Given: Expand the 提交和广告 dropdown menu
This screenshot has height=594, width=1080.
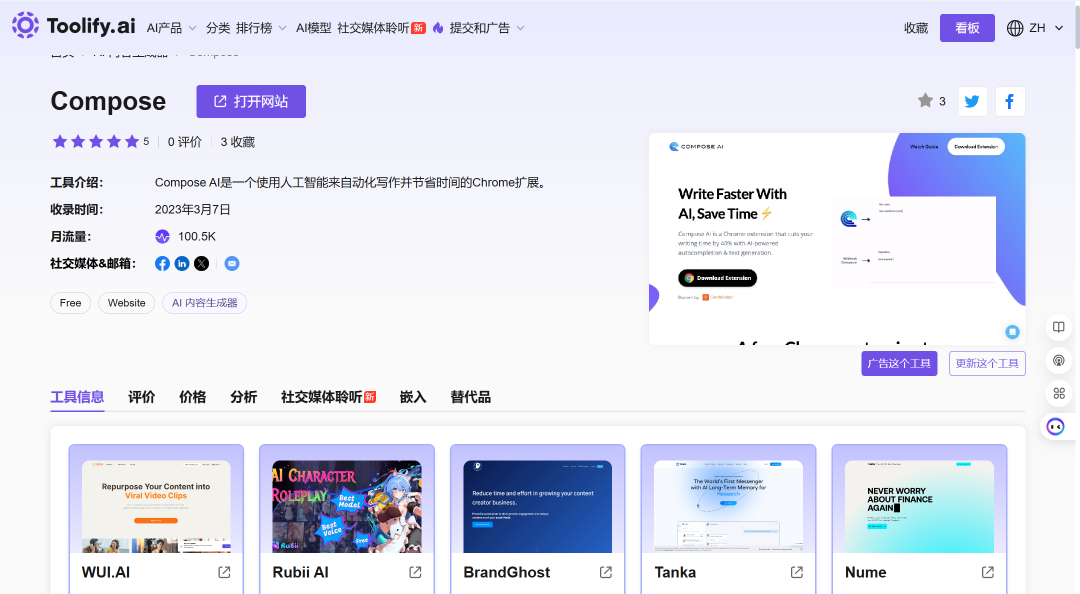Looking at the screenshot, I should point(487,28).
